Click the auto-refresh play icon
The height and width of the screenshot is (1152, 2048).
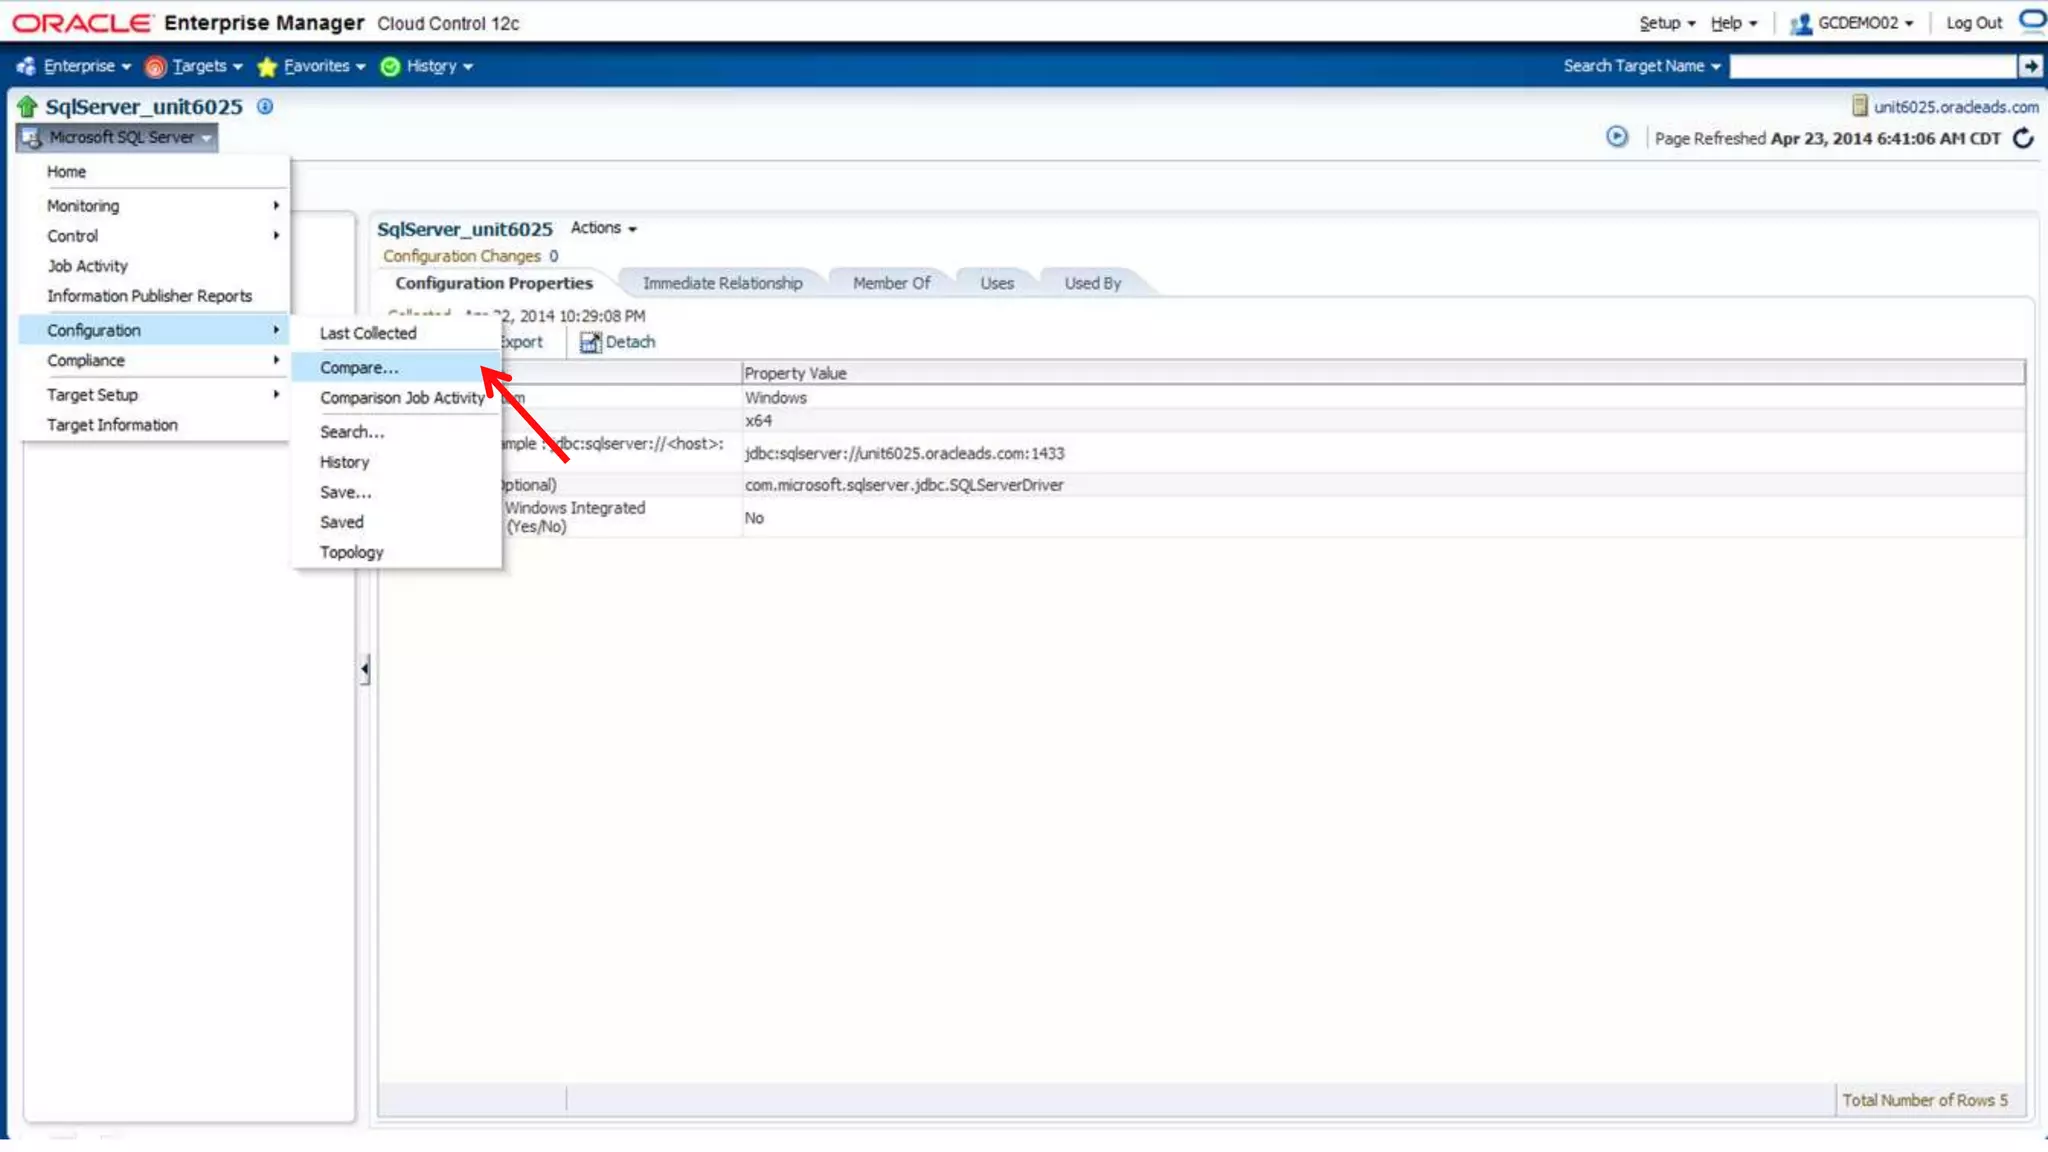[x=1617, y=137]
